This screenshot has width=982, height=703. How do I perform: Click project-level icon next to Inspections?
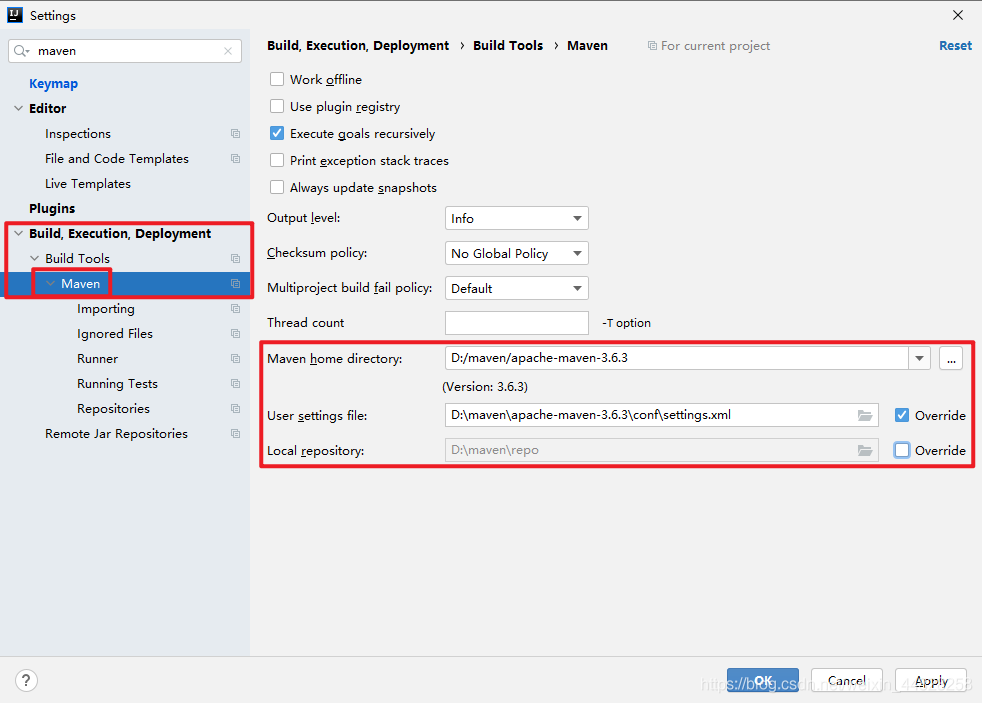tap(235, 133)
